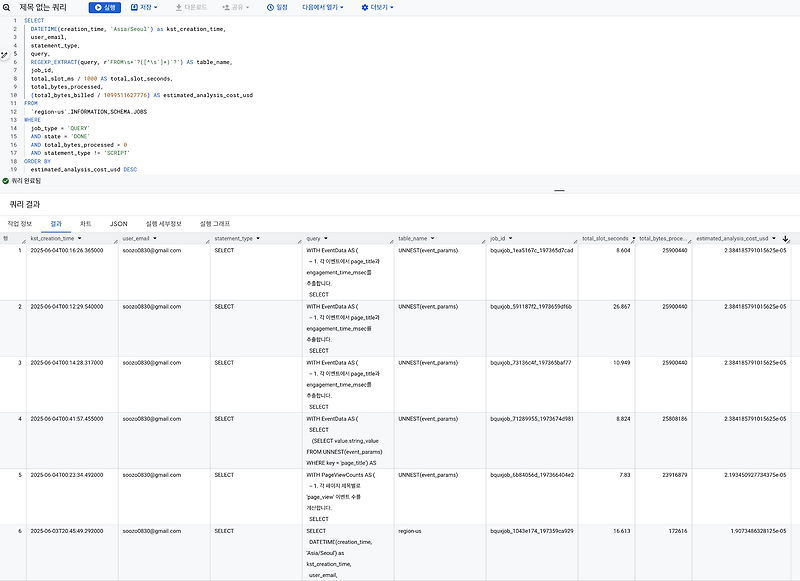
Task: Click job_id bquxjob_71289955_1973674d981
Action: click(532, 419)
